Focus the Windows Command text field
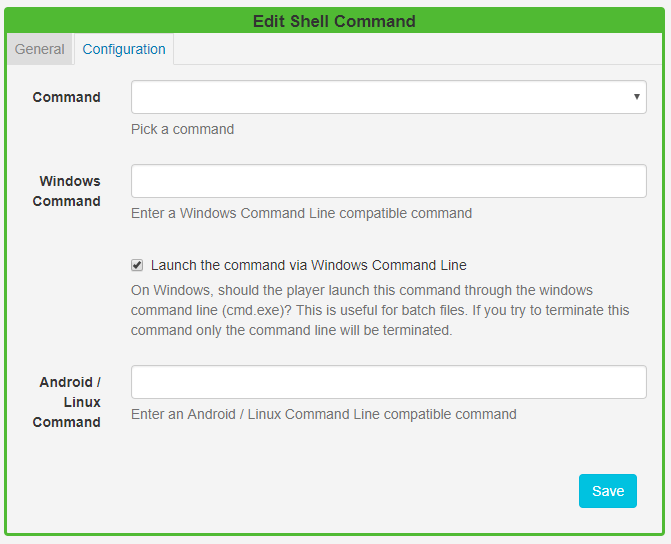The width and height of the screenshot is (671, 544). 388,181
